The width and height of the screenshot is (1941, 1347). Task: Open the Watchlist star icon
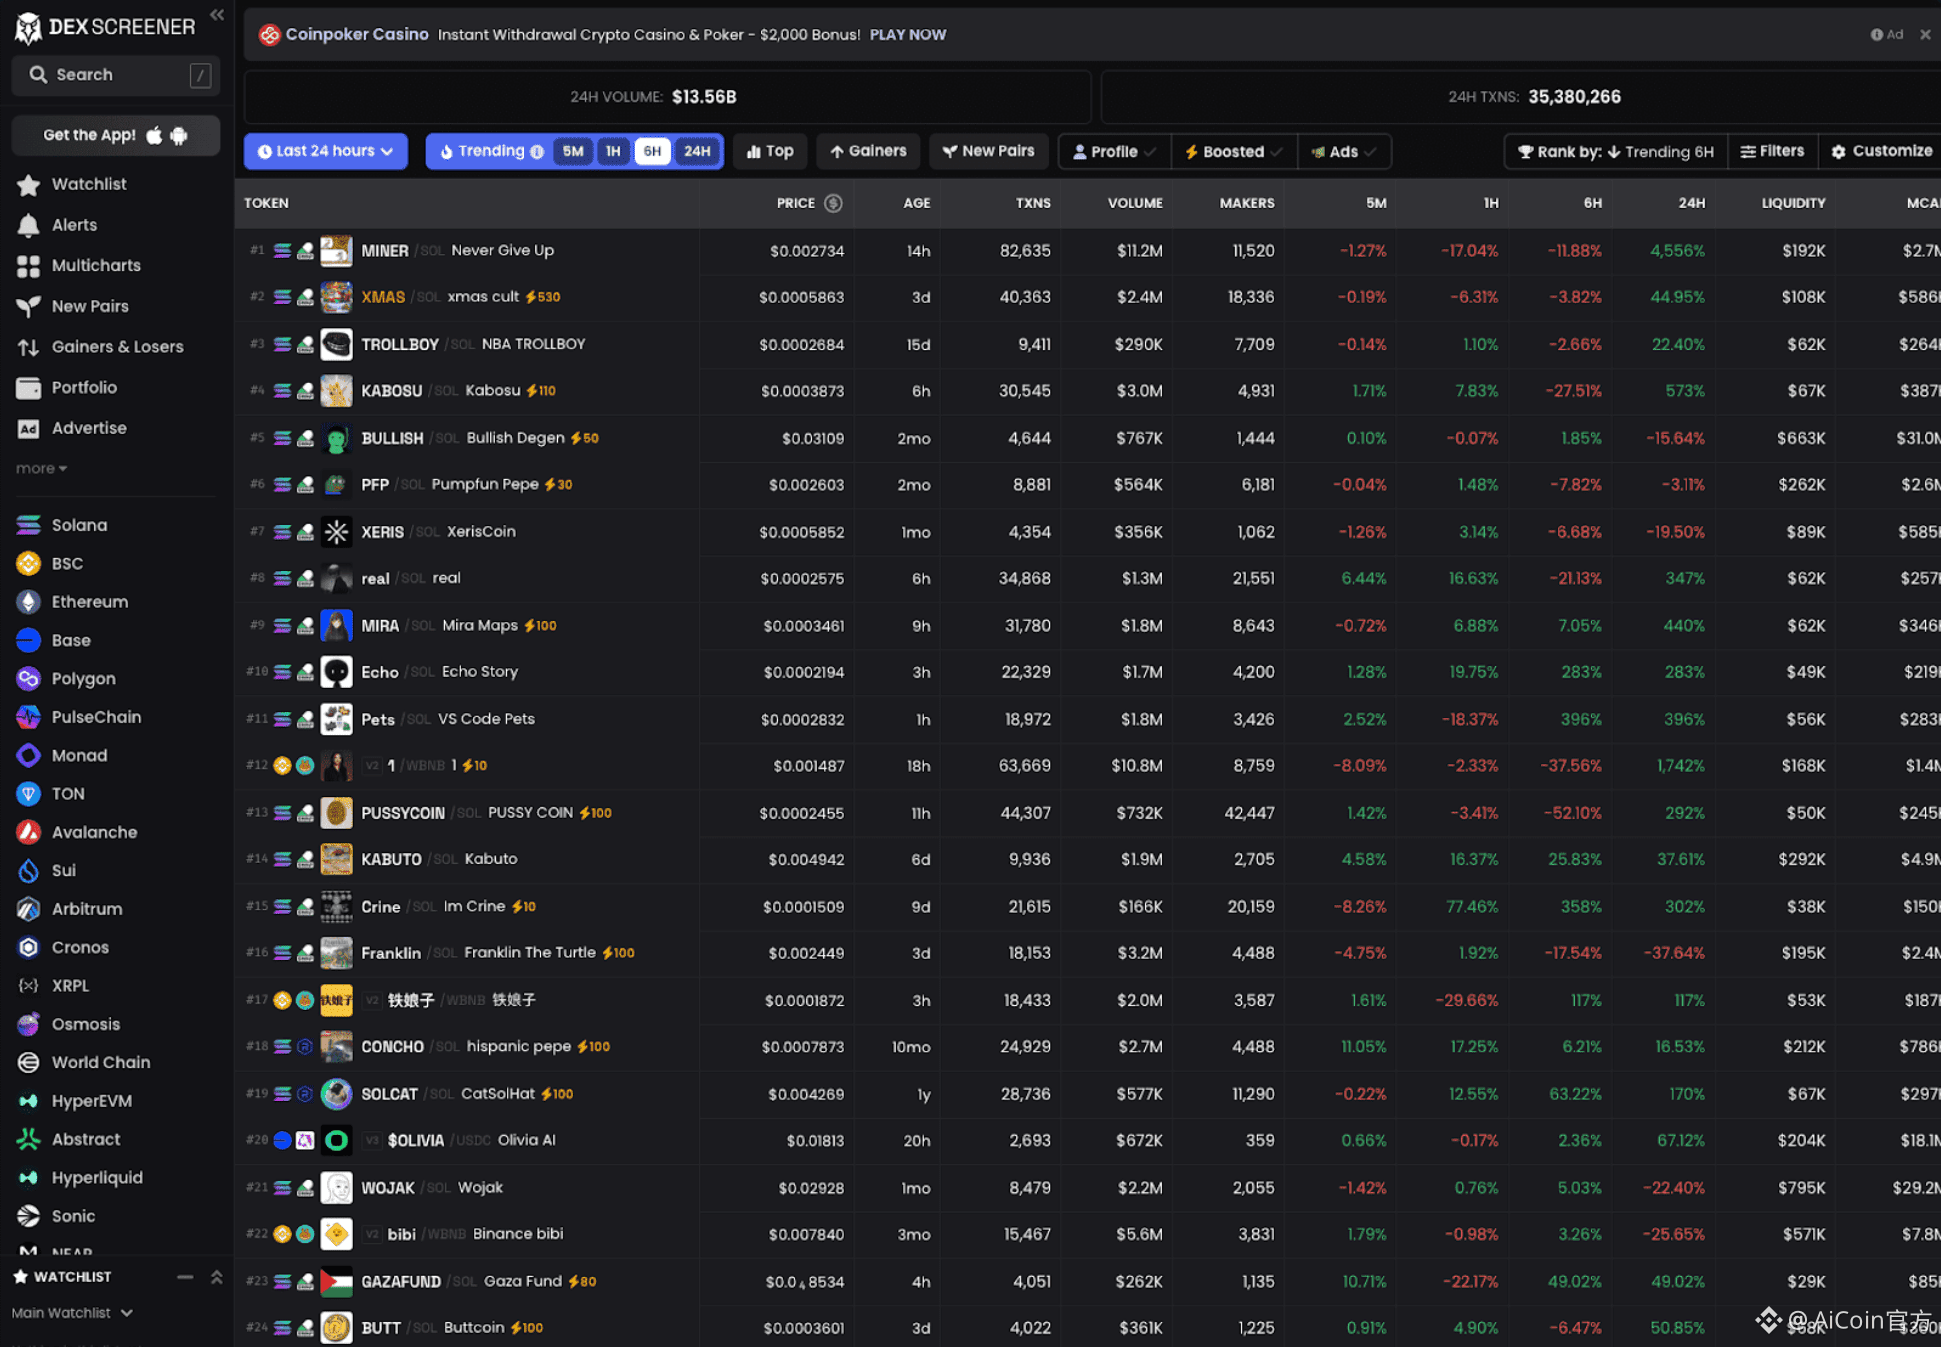[x=28, y=185]
